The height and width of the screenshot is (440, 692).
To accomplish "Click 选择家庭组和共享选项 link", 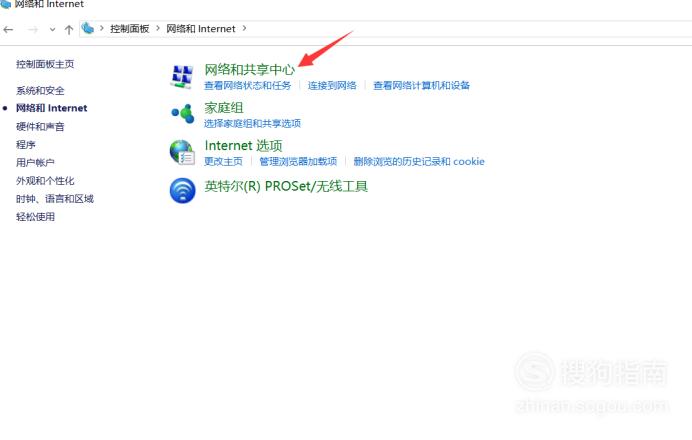I will point(252,123).
